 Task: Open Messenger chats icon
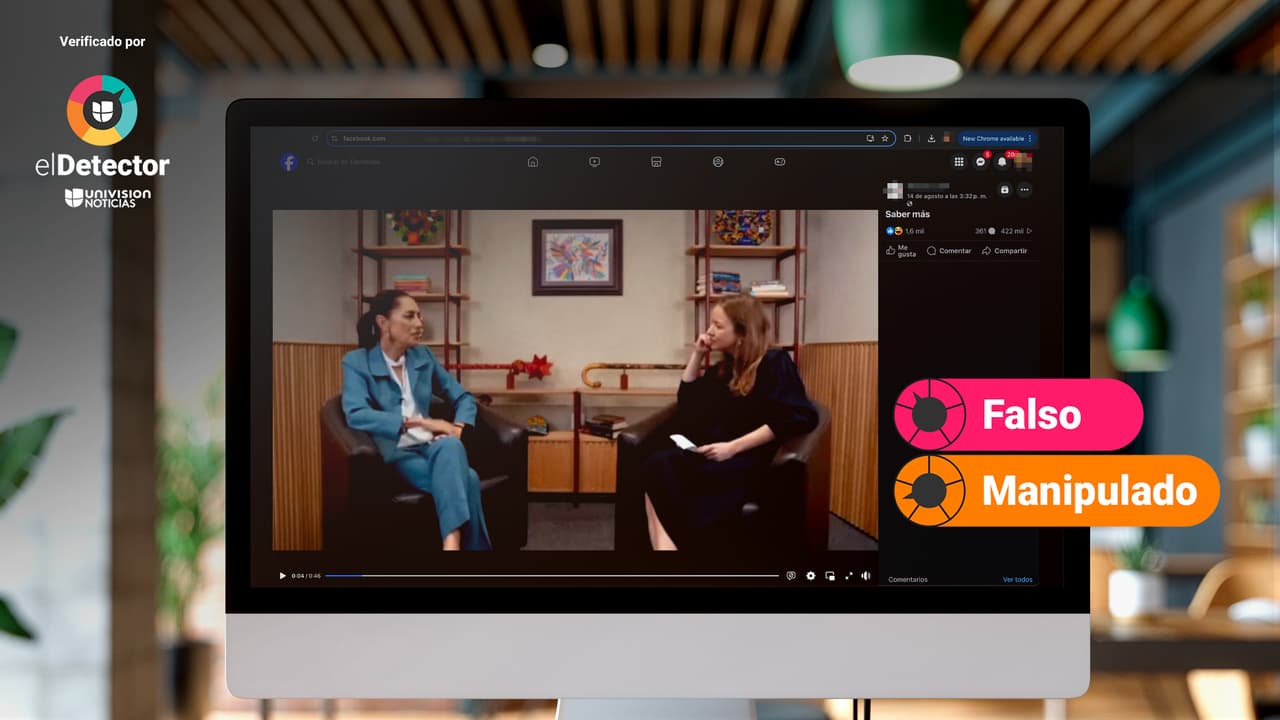[x=981, y=162]
